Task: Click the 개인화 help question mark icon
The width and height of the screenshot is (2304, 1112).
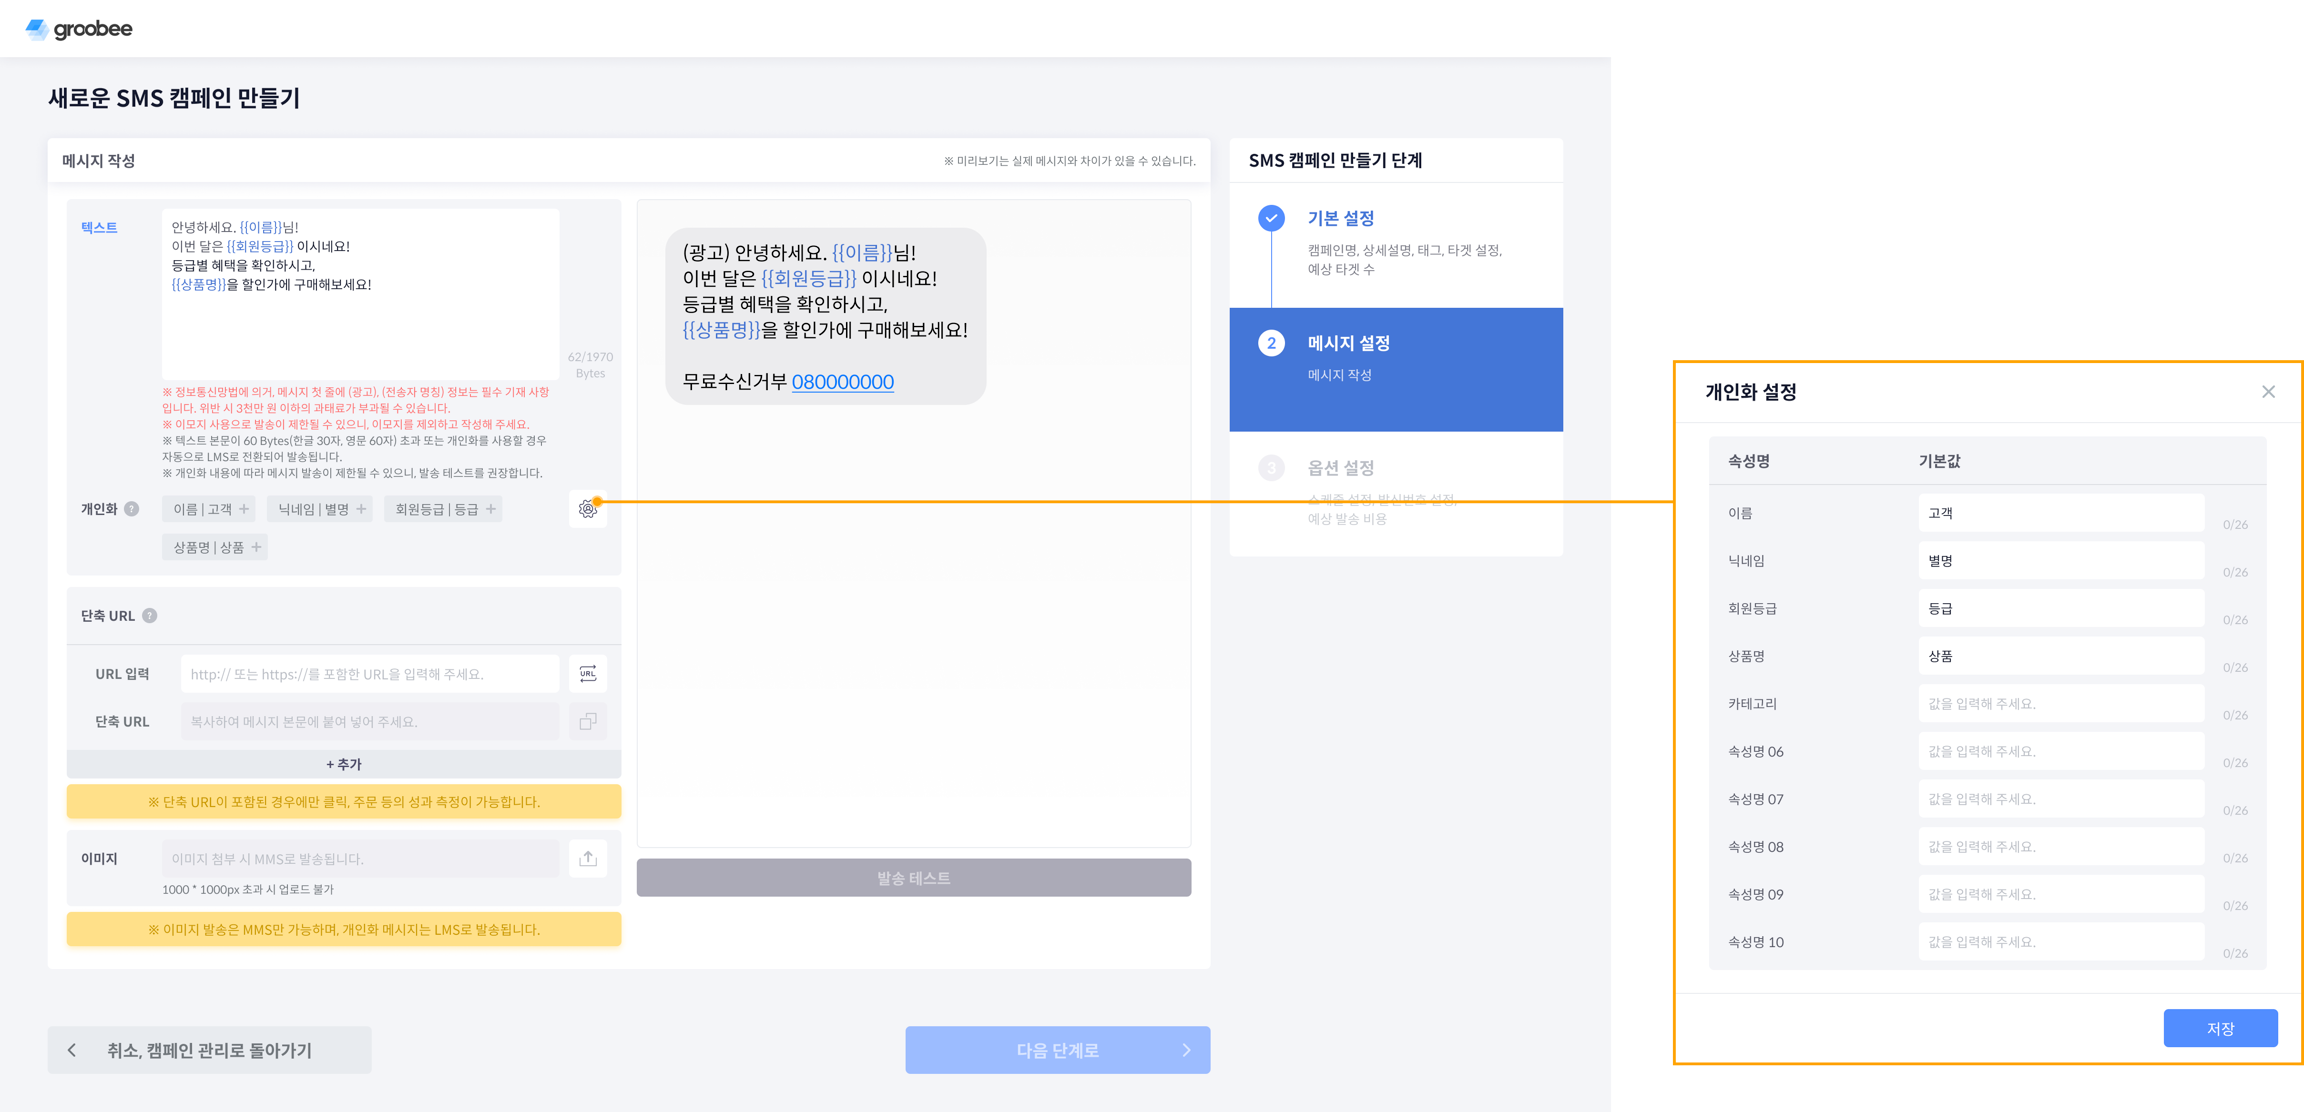Action: click(131, 509)
